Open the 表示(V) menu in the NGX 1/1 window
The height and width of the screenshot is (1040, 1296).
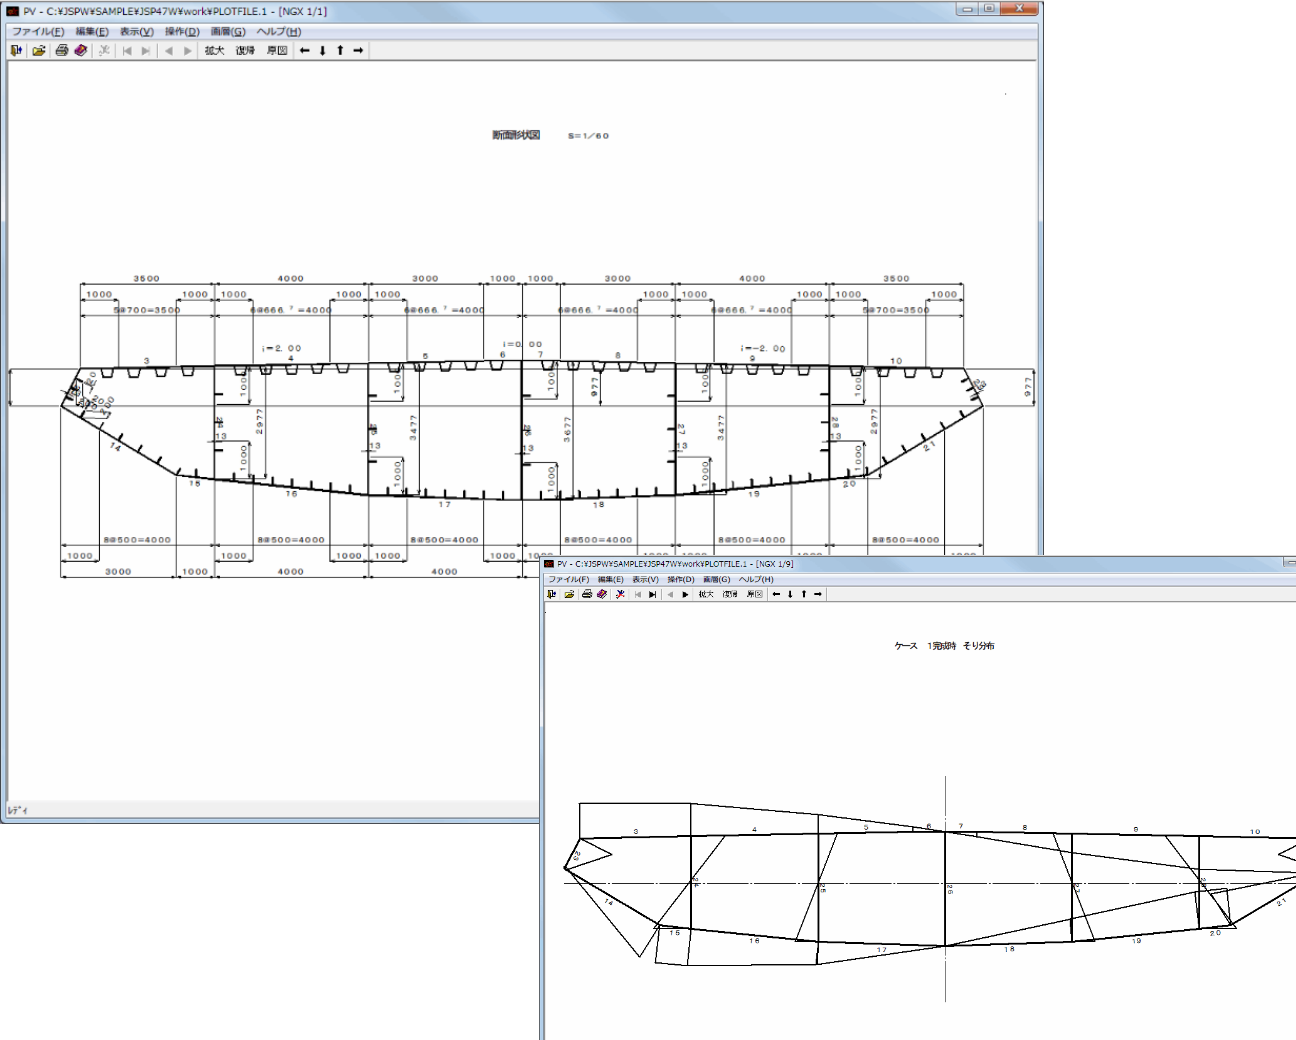click(x=137, y=31)
